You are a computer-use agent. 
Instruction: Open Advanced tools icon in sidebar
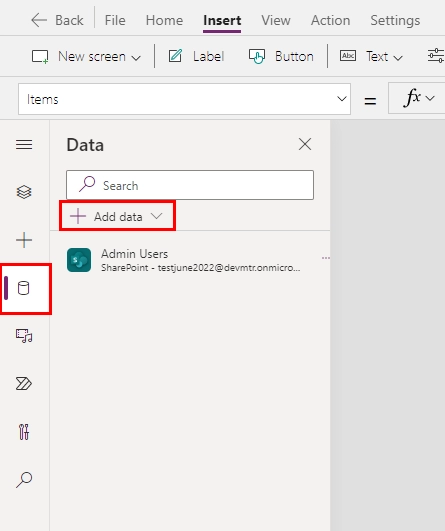24,432
